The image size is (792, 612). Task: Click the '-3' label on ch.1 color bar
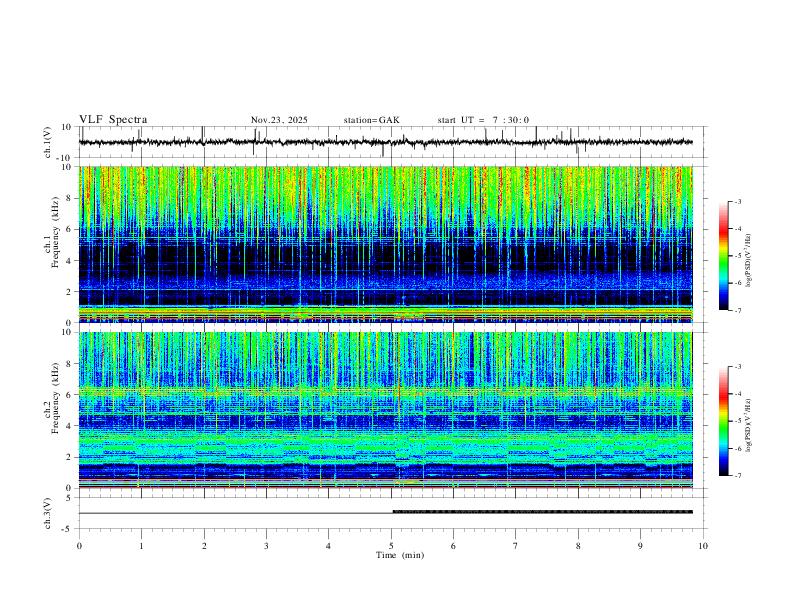click(x=737, y=201)
